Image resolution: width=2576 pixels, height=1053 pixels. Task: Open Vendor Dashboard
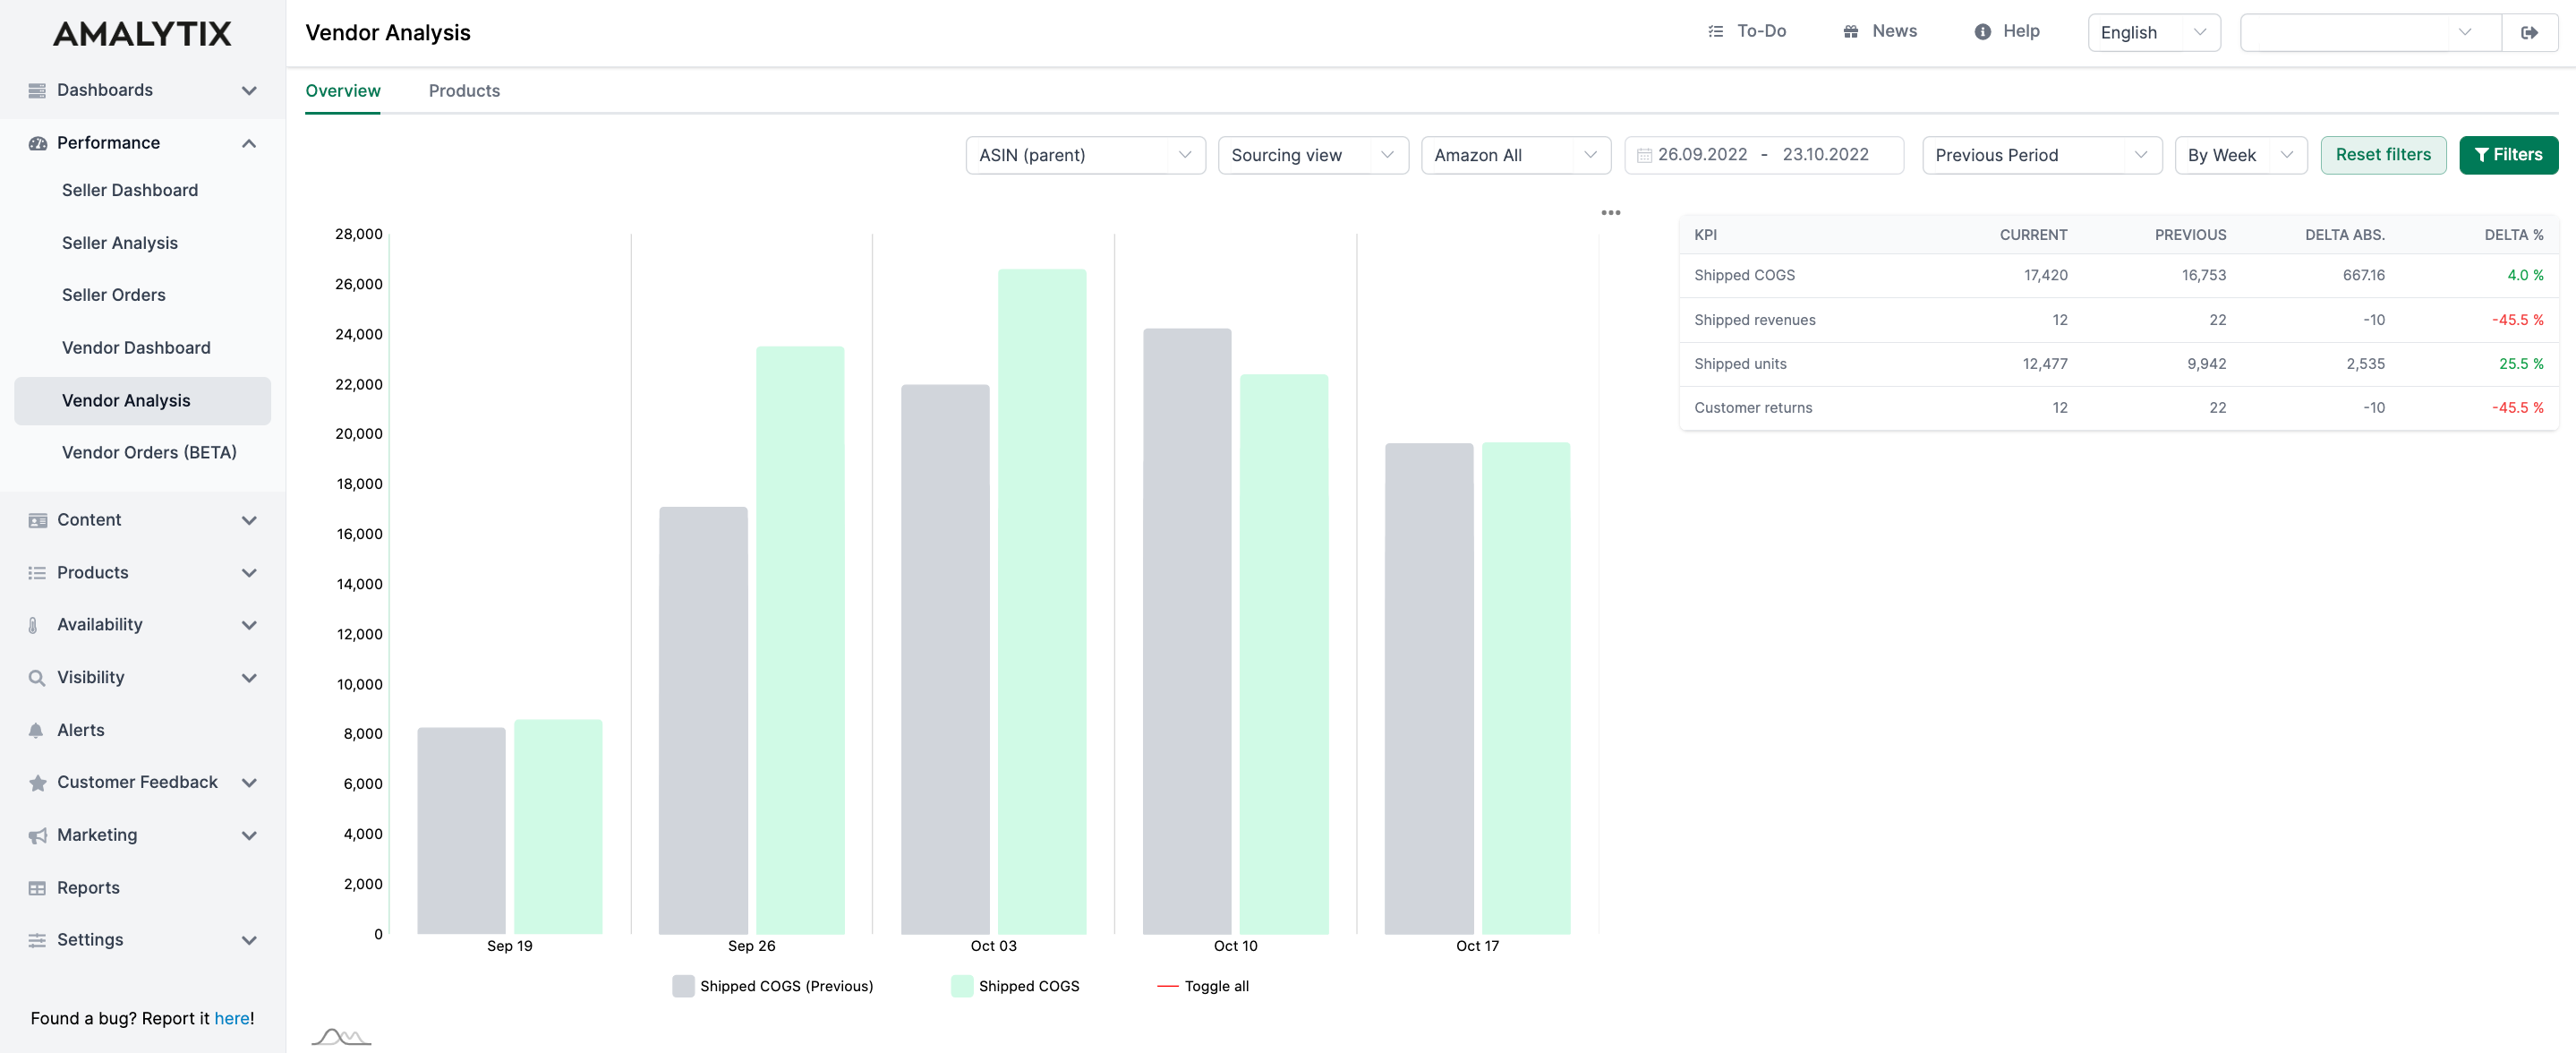(136, 348)
